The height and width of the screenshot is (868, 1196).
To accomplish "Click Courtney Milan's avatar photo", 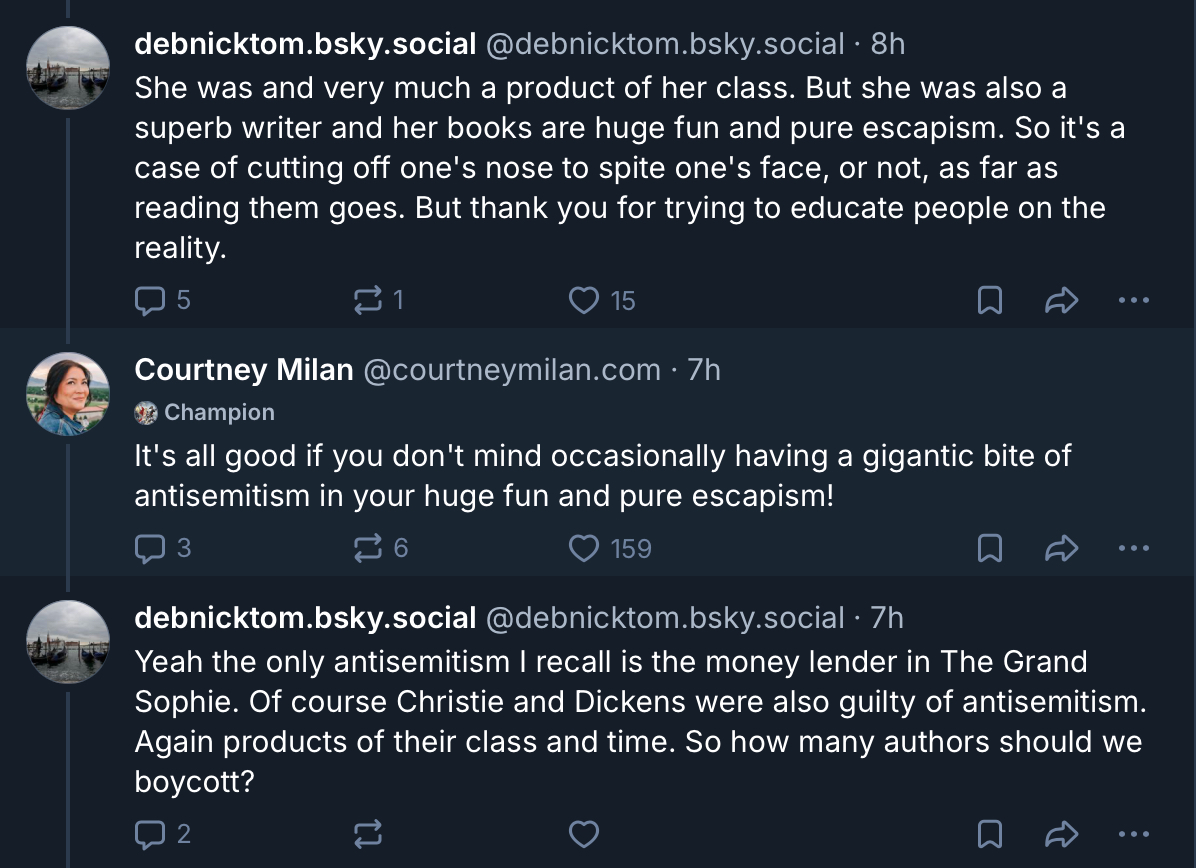I will (68, 393).
